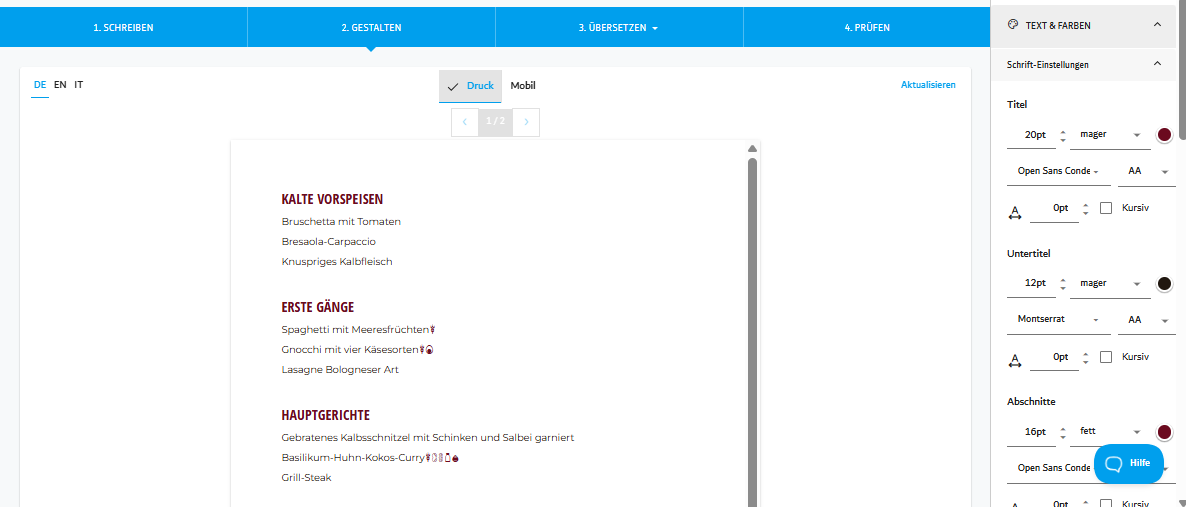This screenshot has height=507, width=1186.
Task: Switch preview language to EN
Action: [60, 85]
